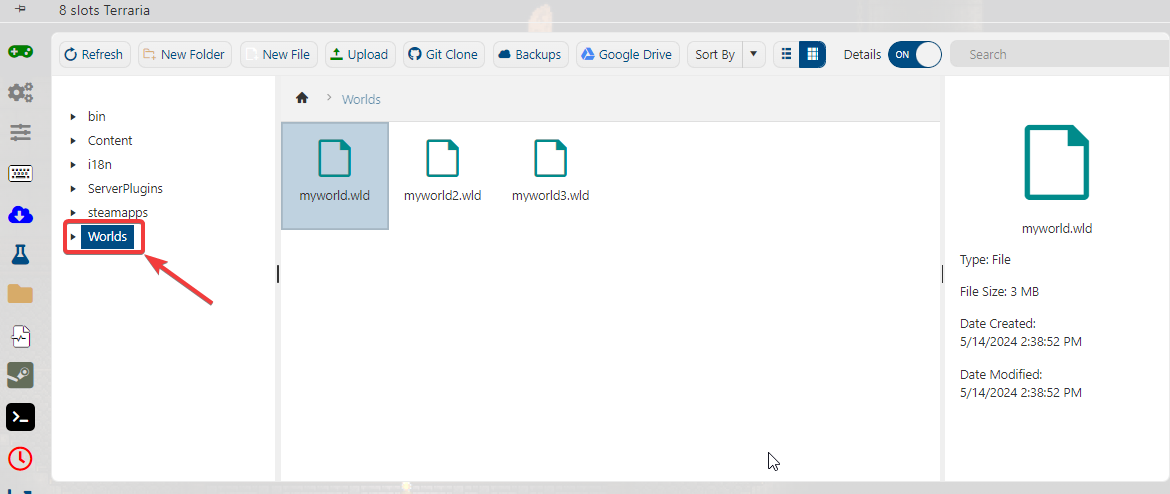Expand the Worlds folder arrow
The width and height of the screenshot is (1170, 494).
click(x=73, y=237)
